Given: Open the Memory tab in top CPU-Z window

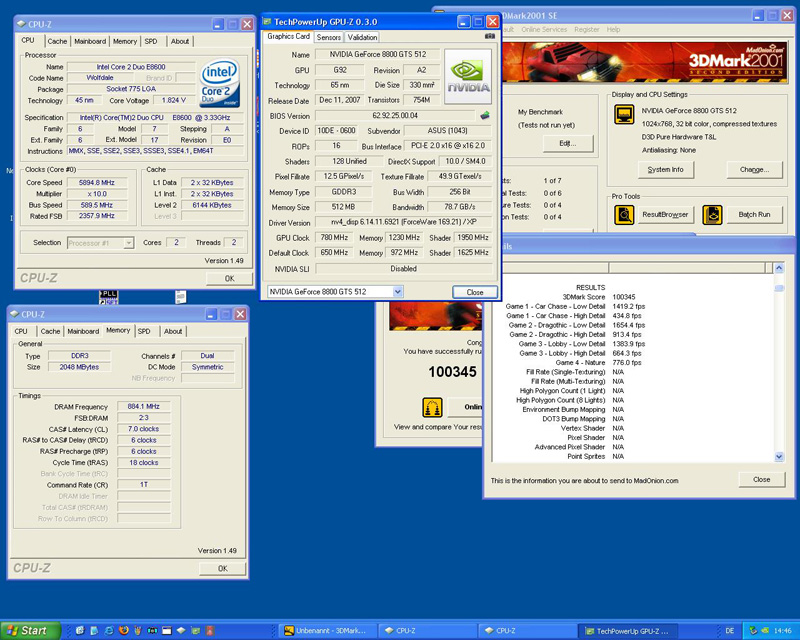Looking at the screenshot, I should (x=125, y=41).
